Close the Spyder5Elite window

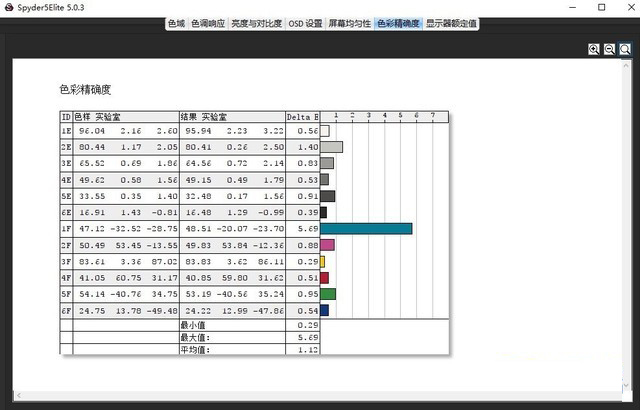pyautogui.click(x=630, y=7)
